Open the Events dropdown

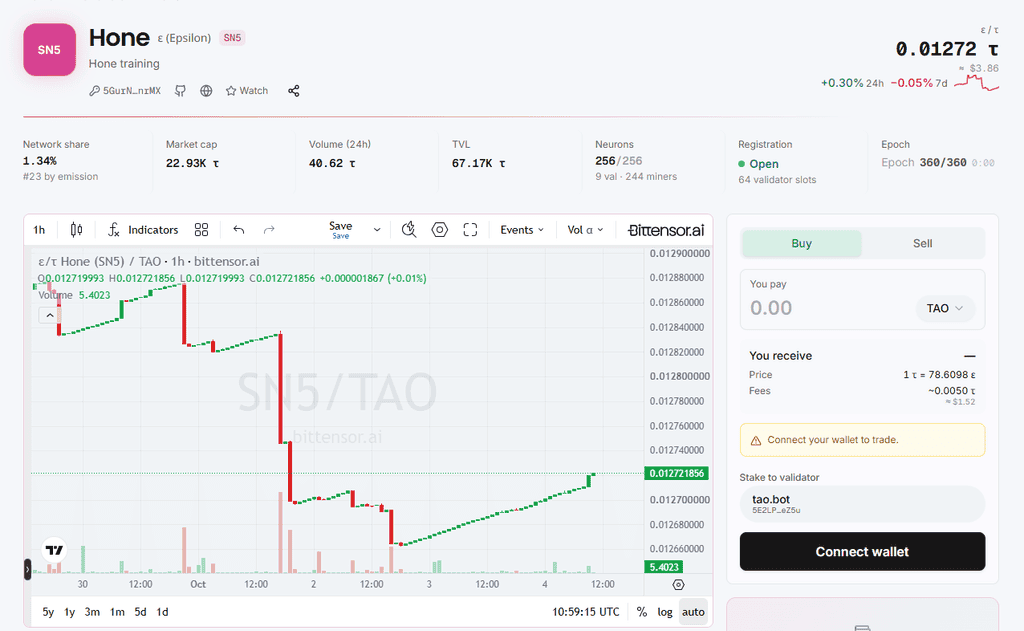tap(522, 230)
